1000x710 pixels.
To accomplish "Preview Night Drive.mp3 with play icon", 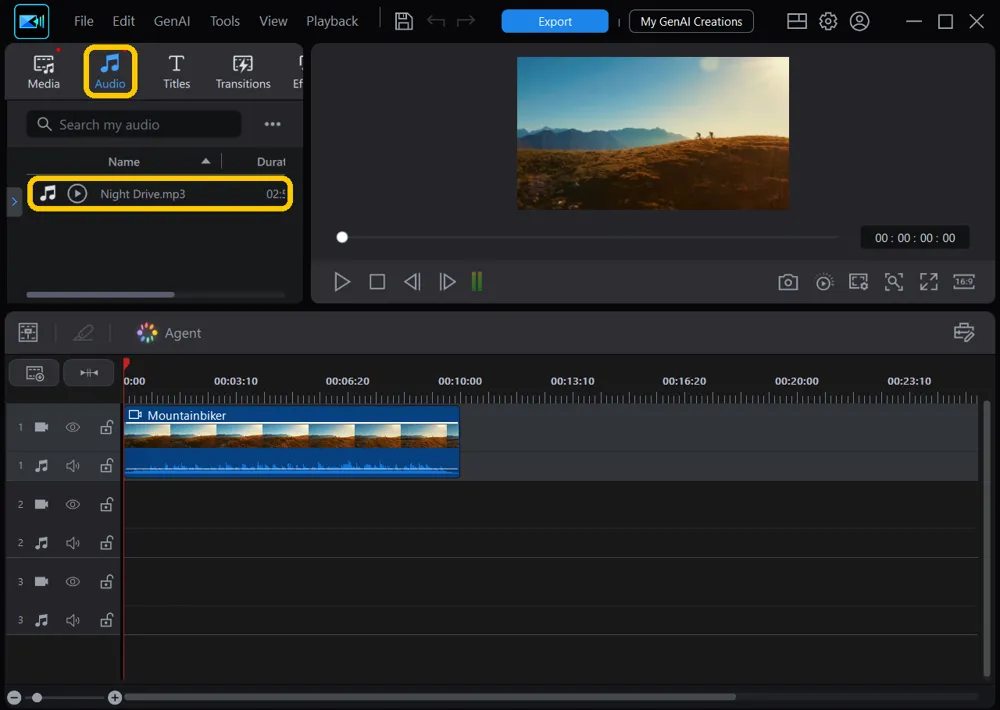I will click(x=77, y=193).
